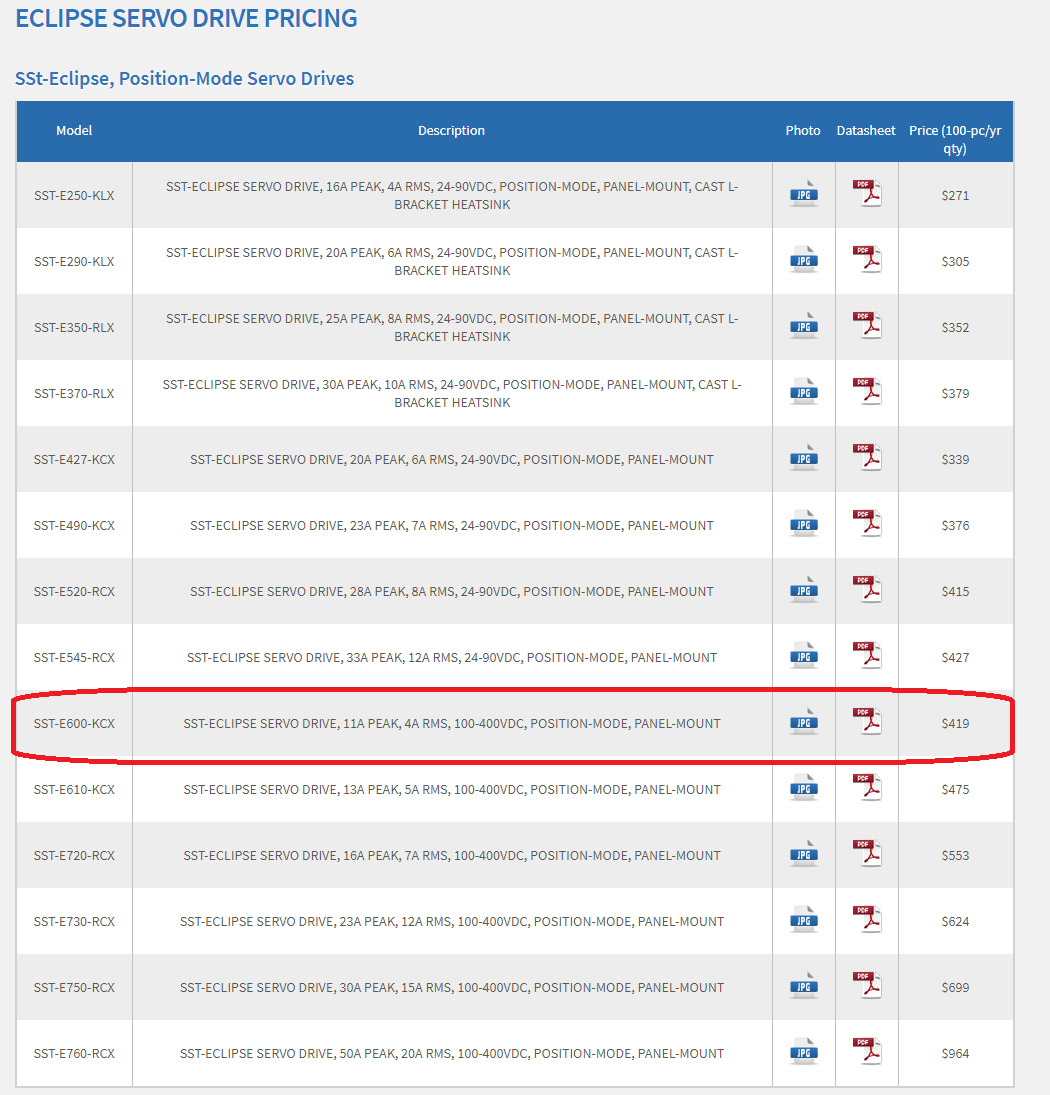Image resolution: width=1050 pixels, height=1095 pixels.
Task: View JPG photo of SST-E730-RCX
Action: [x=804, y=919]
